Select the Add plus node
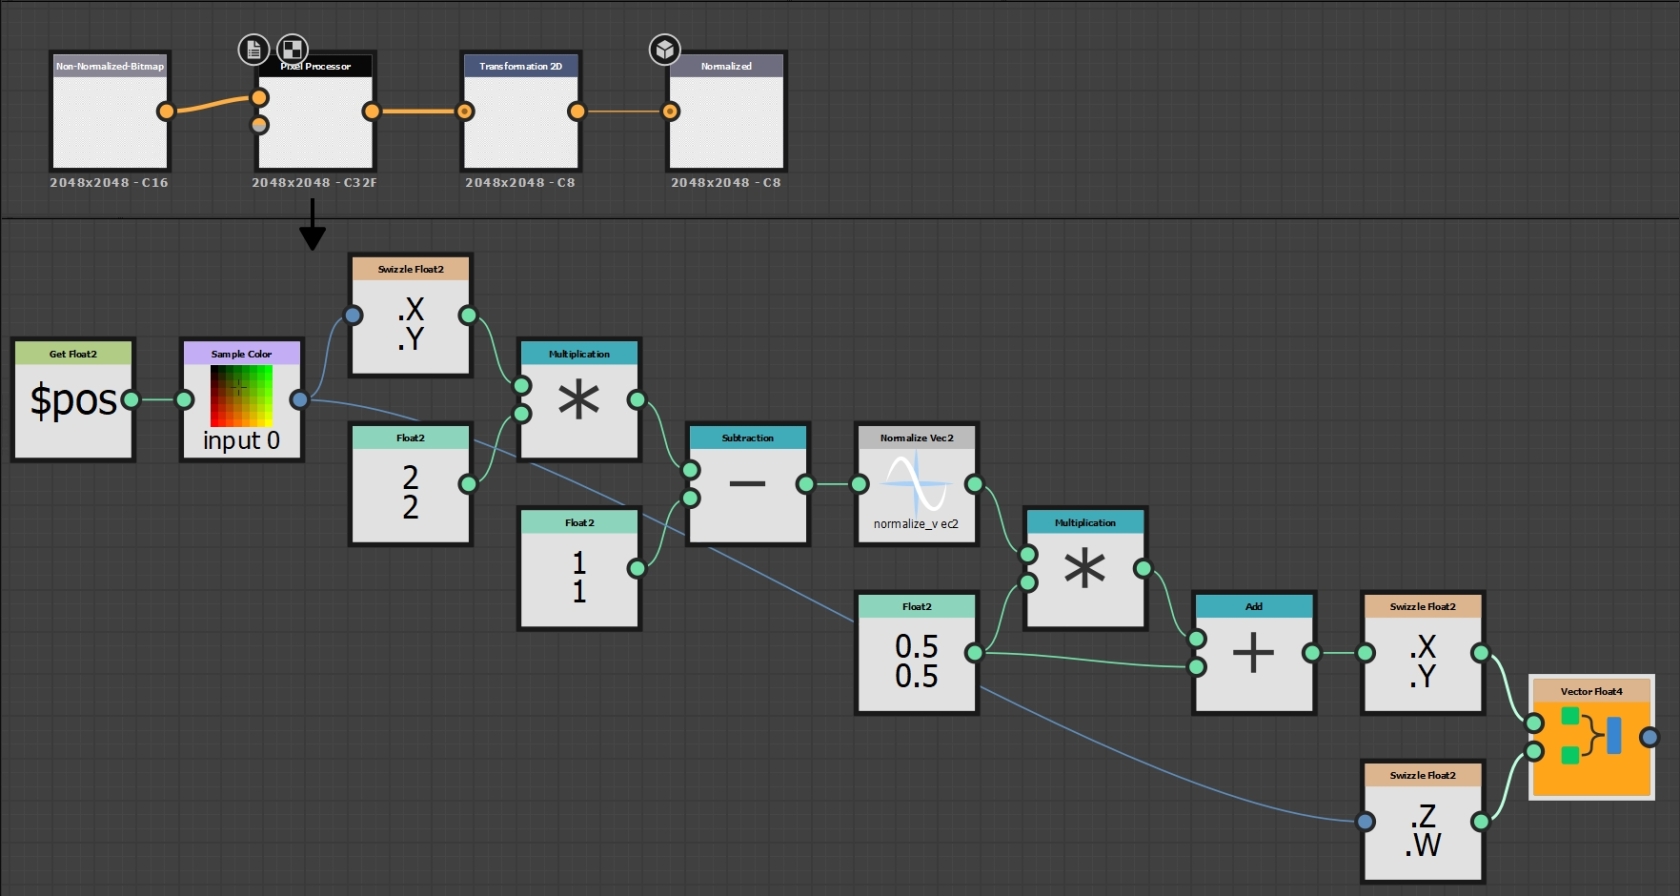Viewport: 1680px width, 896px height. (1253, 653)
